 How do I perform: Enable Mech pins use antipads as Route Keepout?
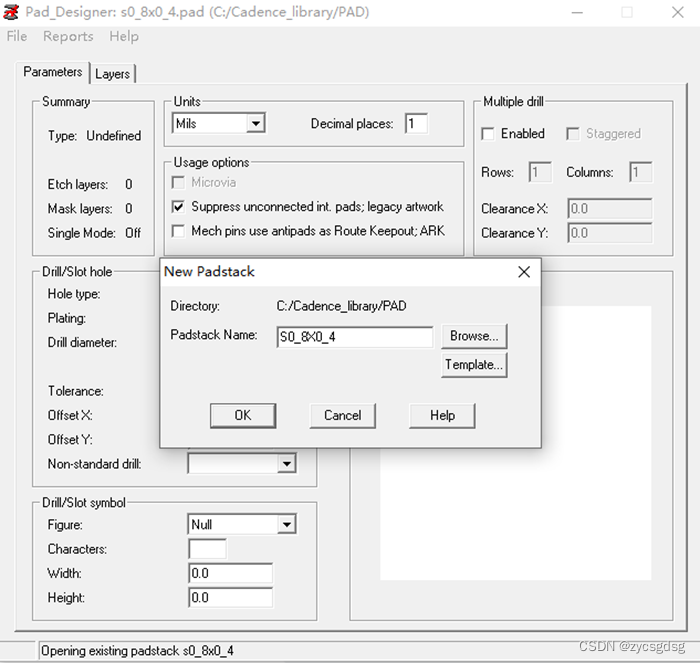point(178,231)
